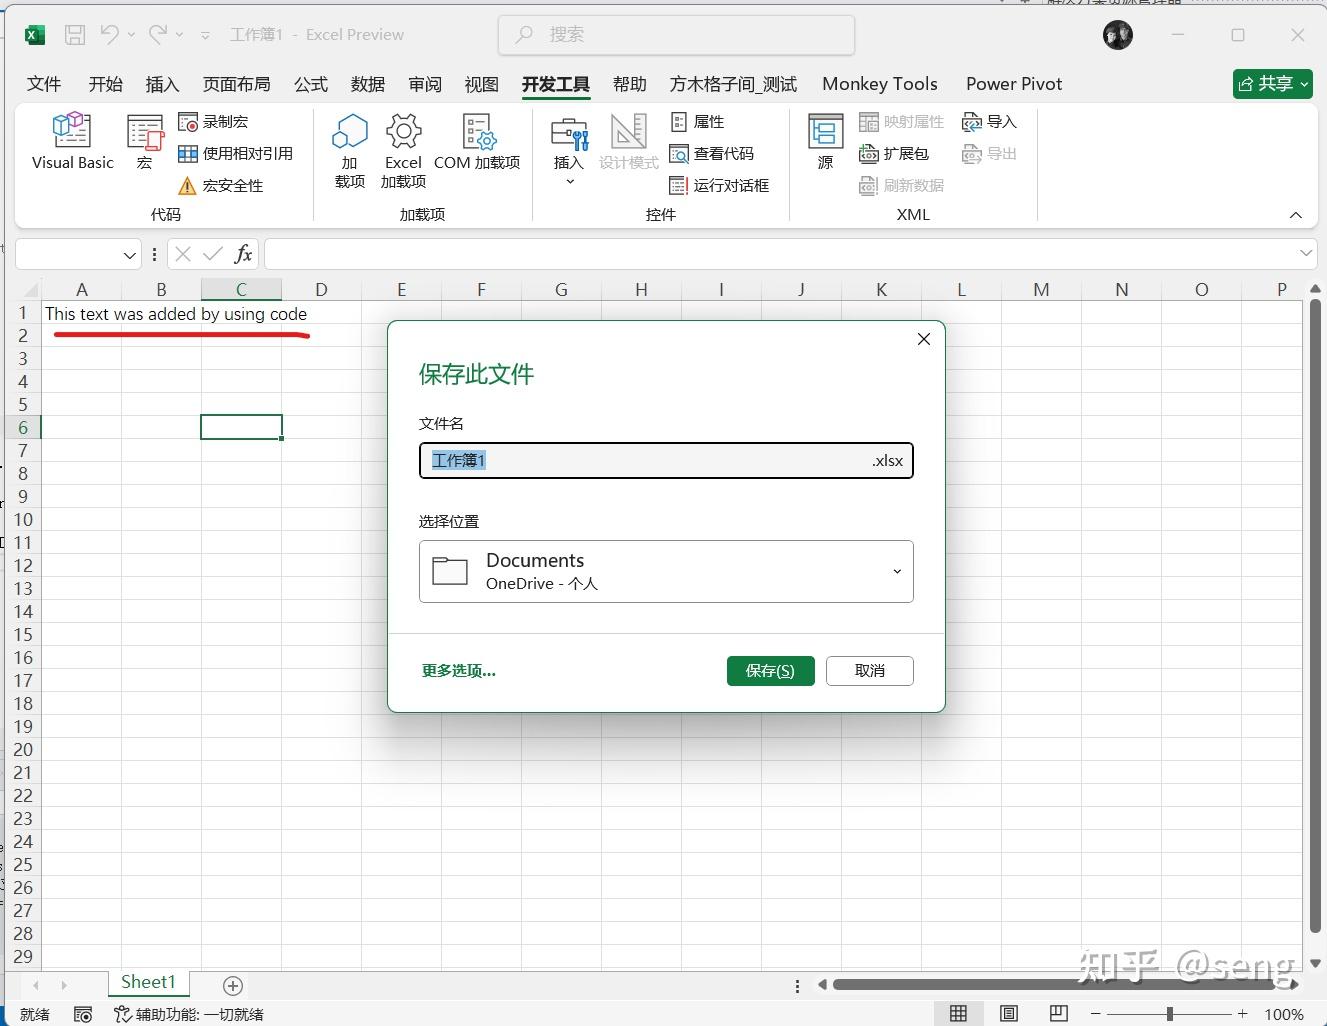Click the 保存(S) save button

770,670
